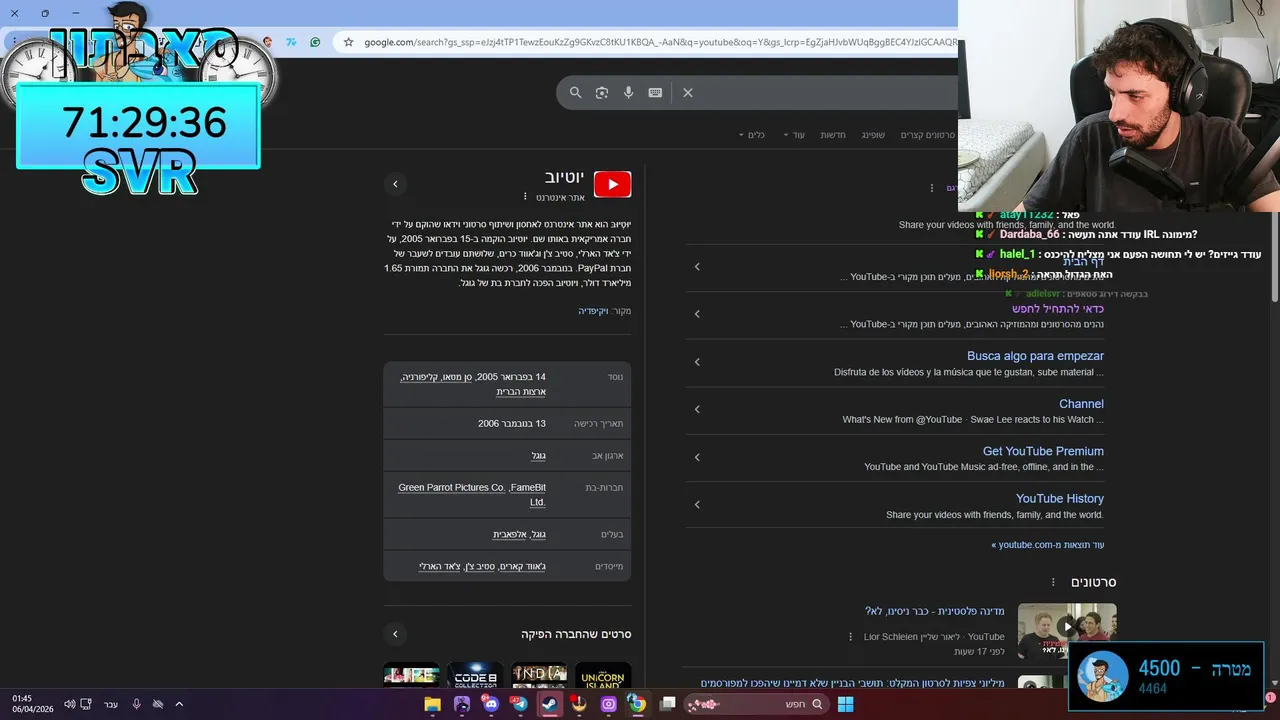Click the translate extension icon in toolbar
1280x720 pixels.
[291, 42]
